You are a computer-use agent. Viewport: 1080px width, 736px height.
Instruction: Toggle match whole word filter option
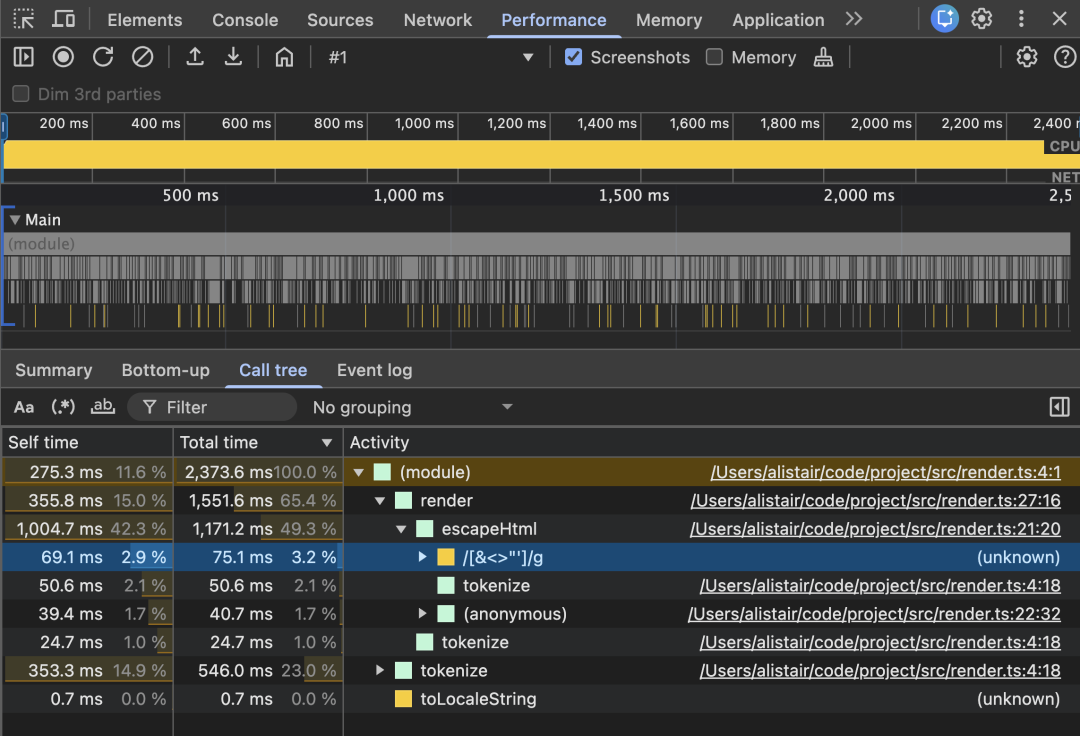pos(103,407)
